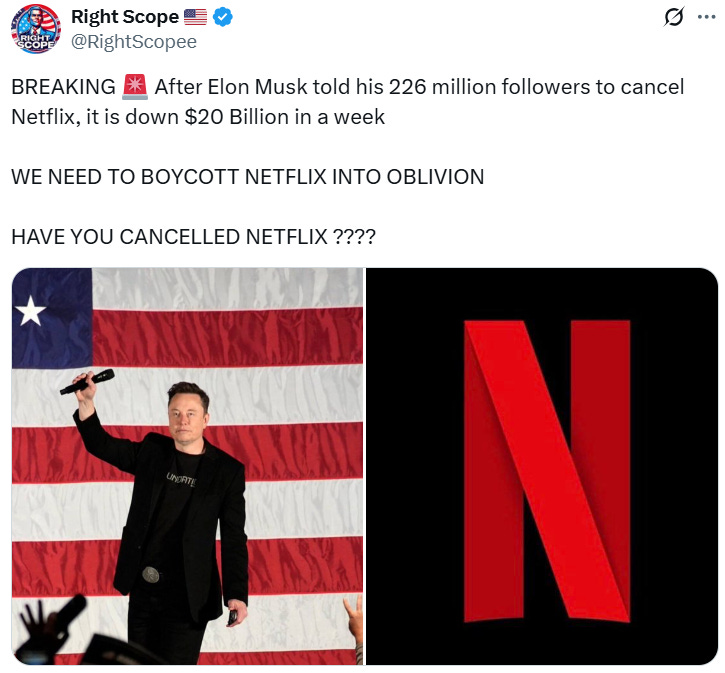
Task: Click the HAVE YOU CANCELLED NETFLIX line
Action: point(193,237)
